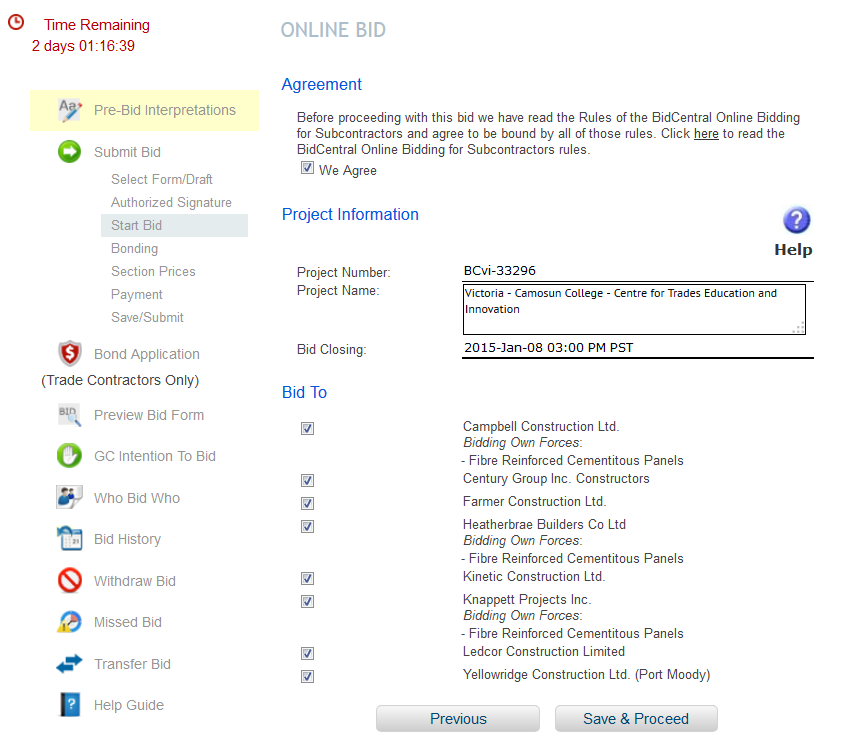Open the Withdraw Bid link
Screen dimensions: 842x749
(135, 581)
